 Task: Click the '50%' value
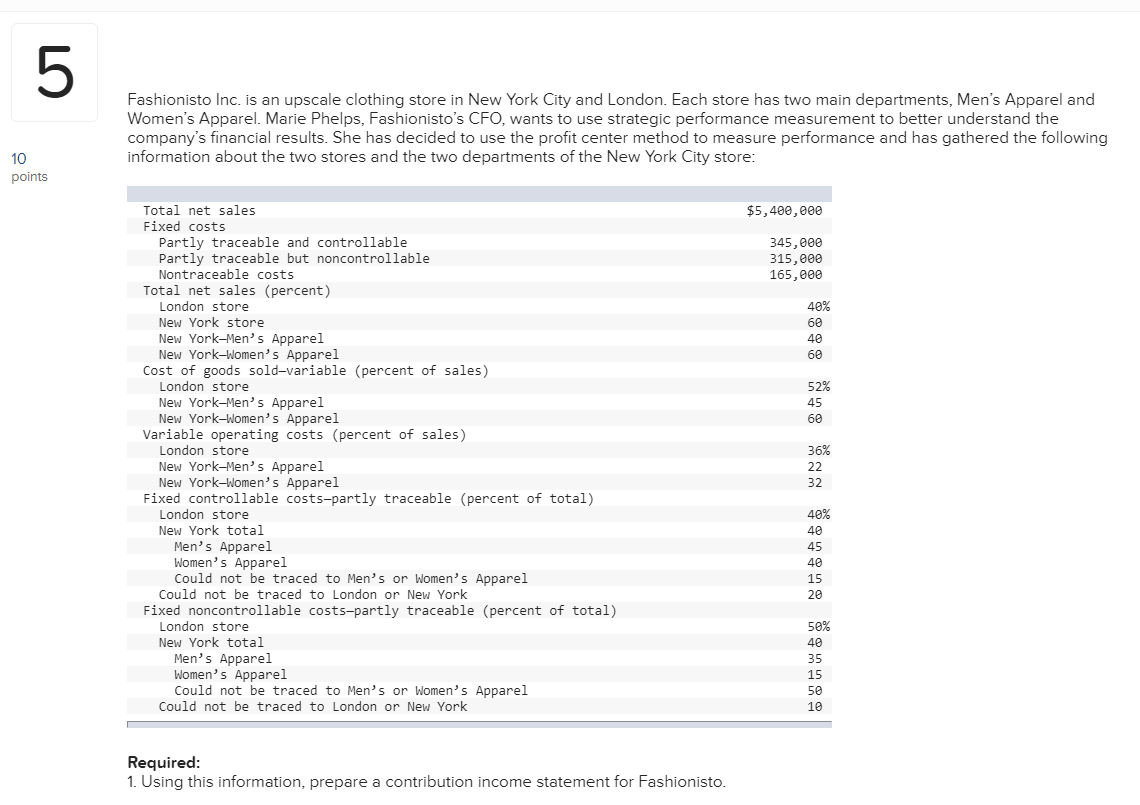click(x=819, y=627)
